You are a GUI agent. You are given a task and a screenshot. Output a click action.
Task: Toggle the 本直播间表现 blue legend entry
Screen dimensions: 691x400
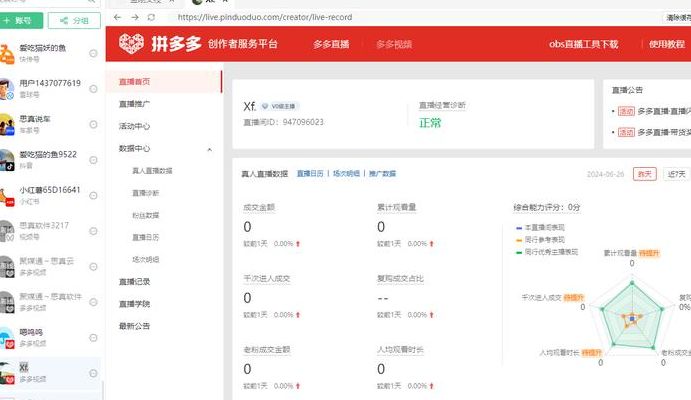(540, 227)
